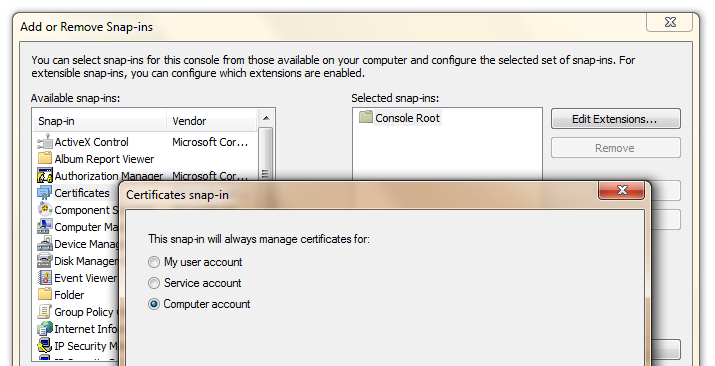Click the Device Manager icon
This screenshot has height=366, width=715.
click(x=45, y=244)
